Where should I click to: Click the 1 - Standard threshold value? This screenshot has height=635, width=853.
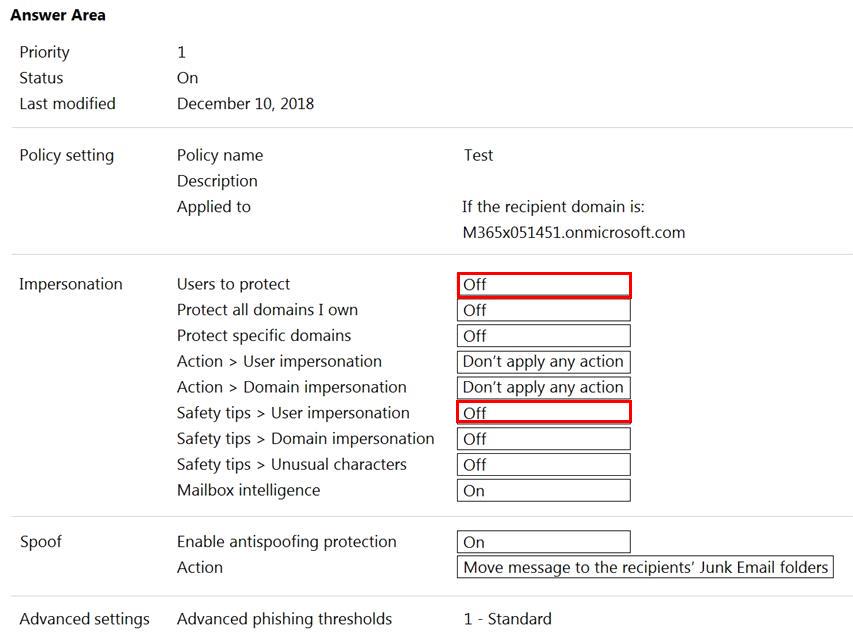507,619
